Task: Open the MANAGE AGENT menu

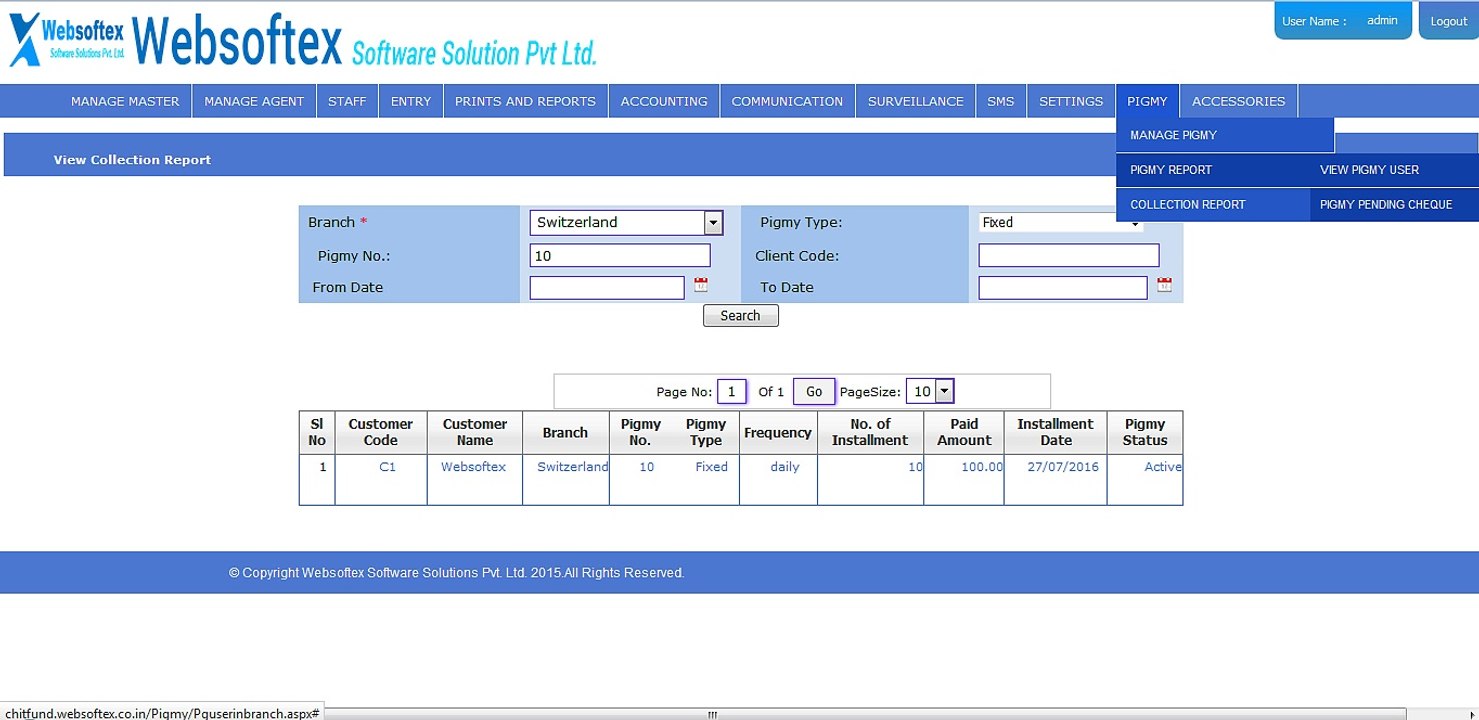Action: (x=254, y=101)
